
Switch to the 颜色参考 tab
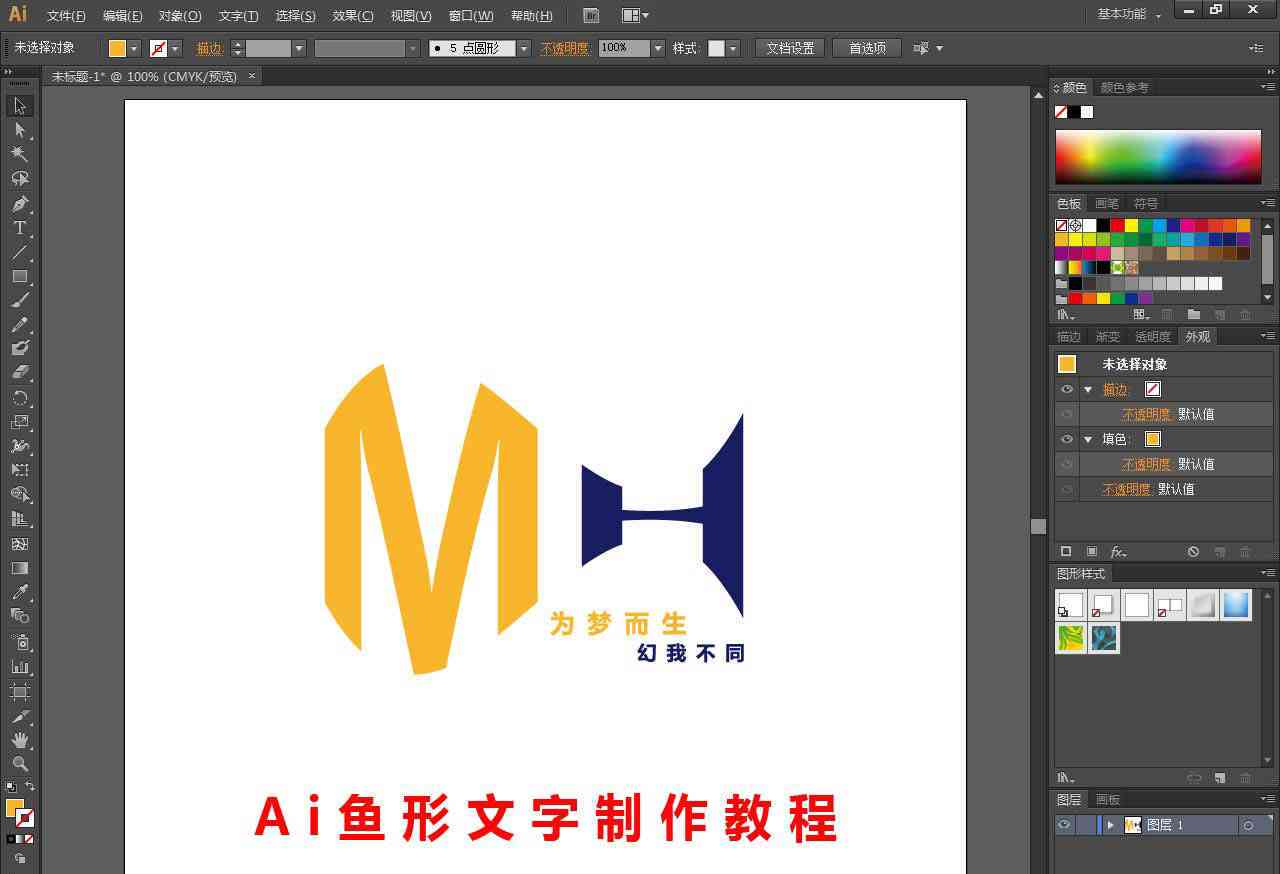click(1124, 87)
